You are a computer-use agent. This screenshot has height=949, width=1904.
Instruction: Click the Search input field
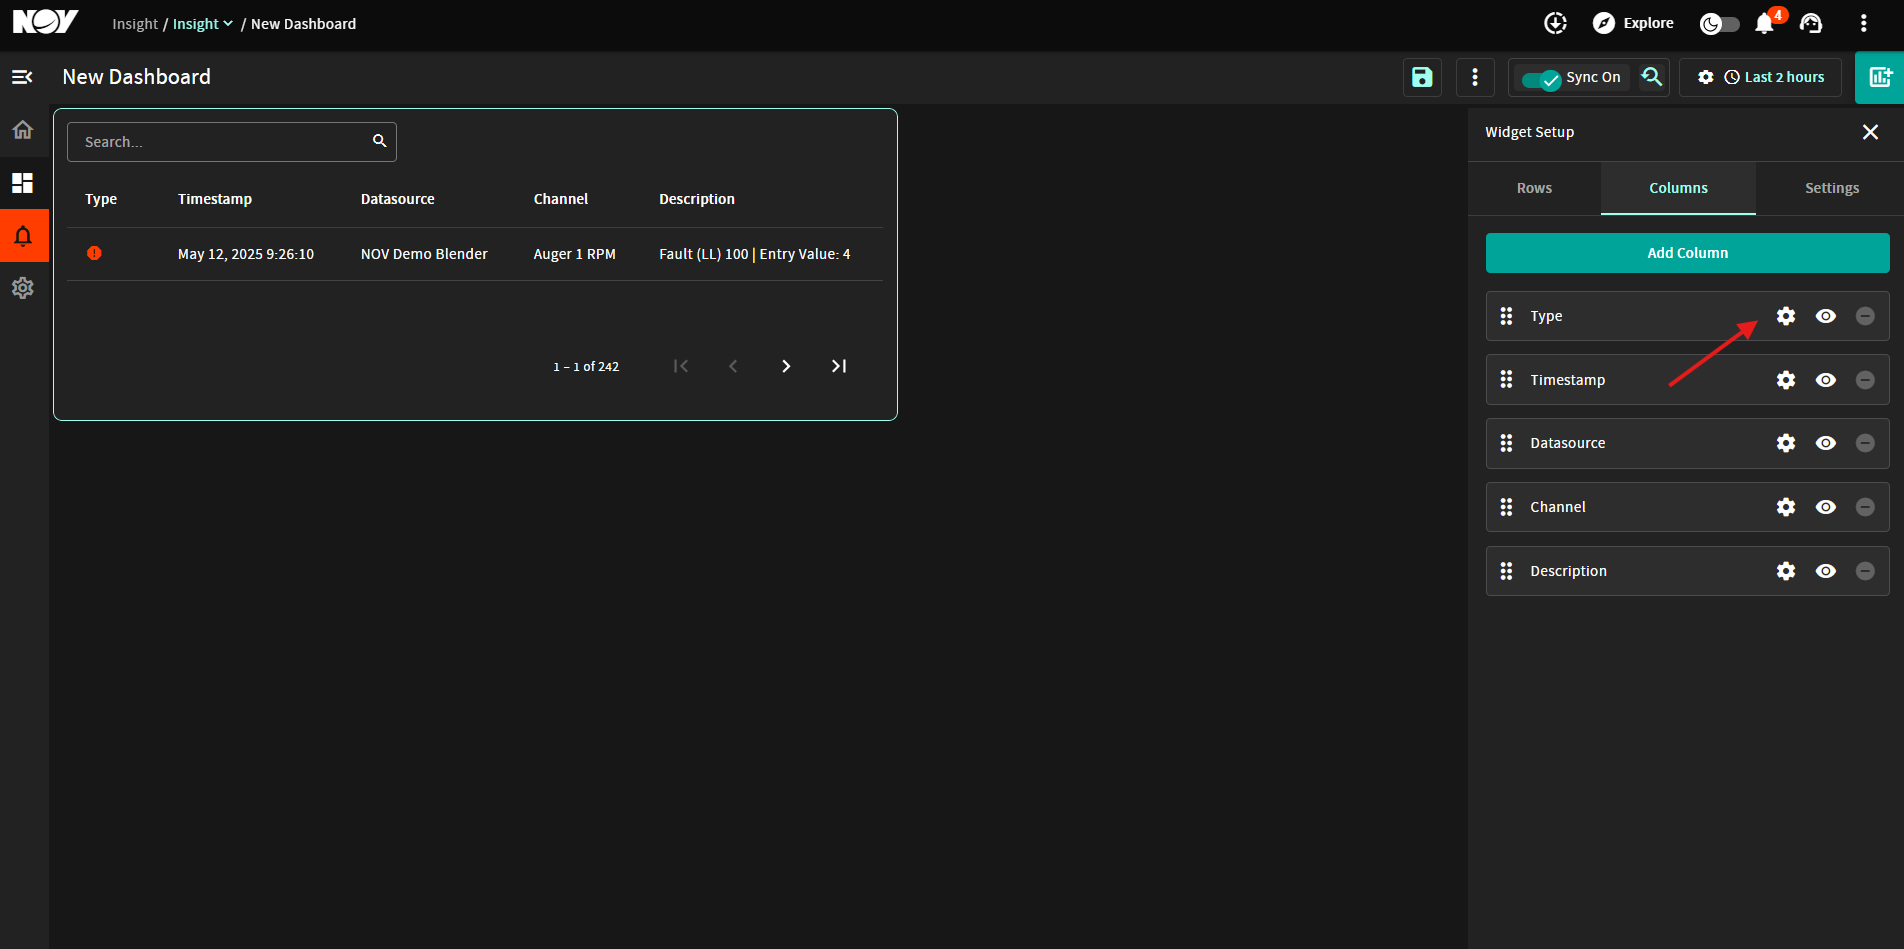click(x=232, y=142)
